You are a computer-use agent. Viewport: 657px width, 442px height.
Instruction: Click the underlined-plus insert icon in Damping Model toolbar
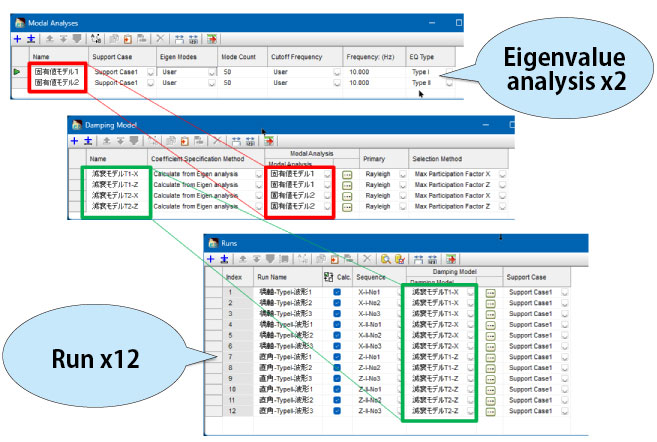(x=88, y=141)
